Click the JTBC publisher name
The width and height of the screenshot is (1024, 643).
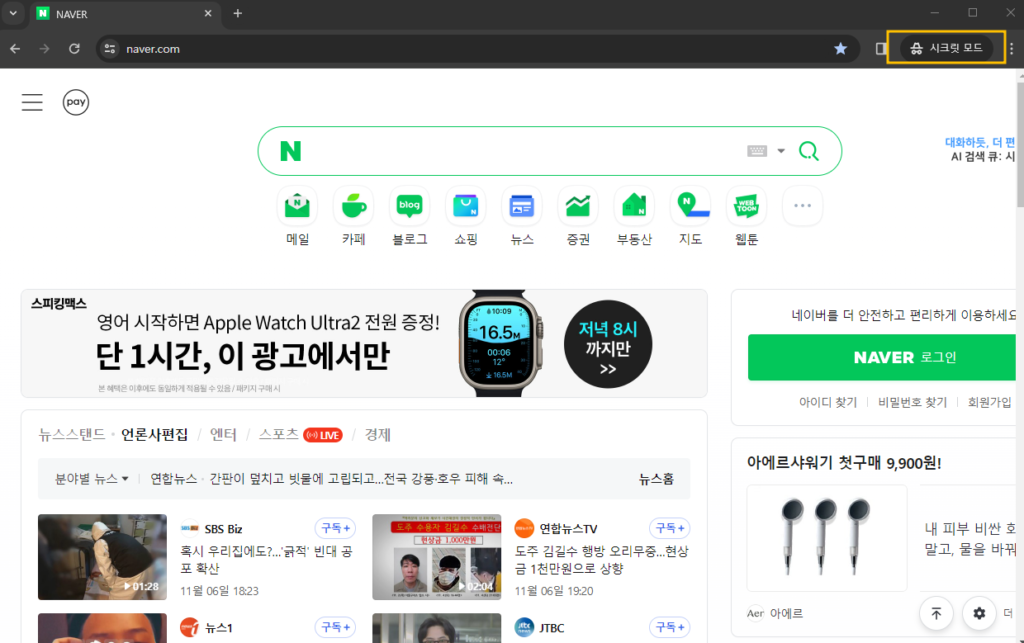(x=552, y=628)
